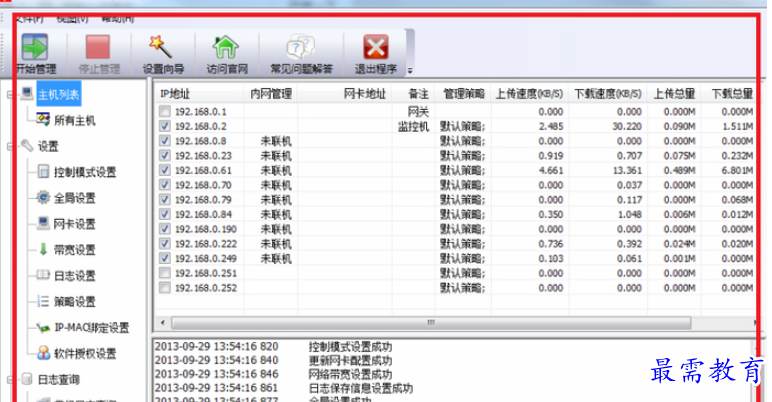Viewport: 772px width, 402px height.
Task: Select the 192.168.0.222 IP address row
Action: pos(206,244)
